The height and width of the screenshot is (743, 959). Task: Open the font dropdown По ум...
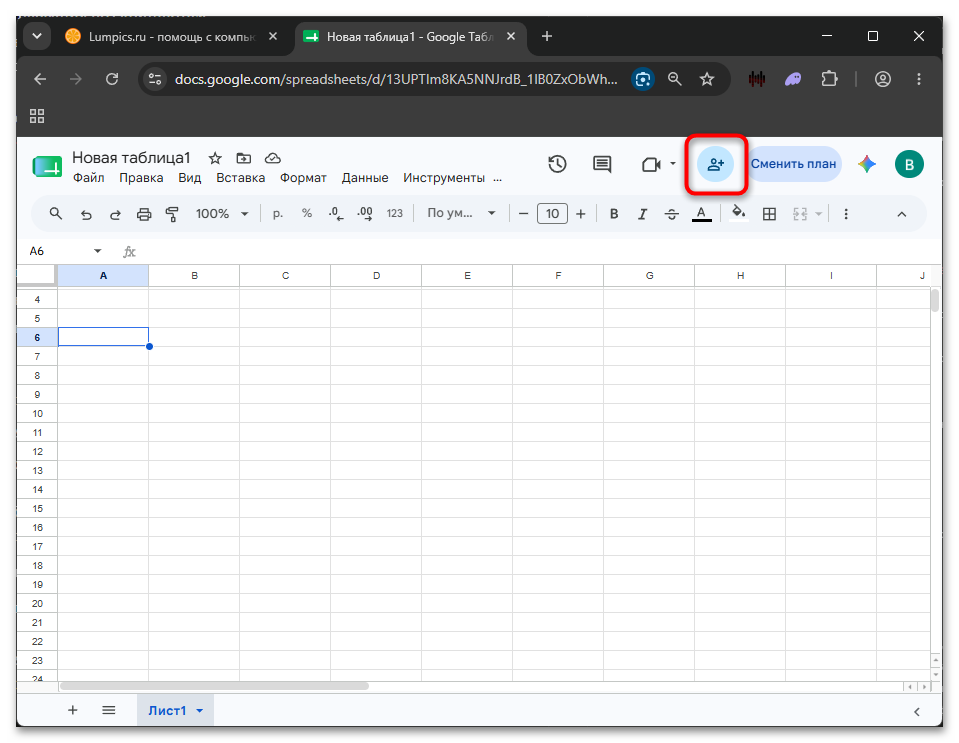(461, 213)
